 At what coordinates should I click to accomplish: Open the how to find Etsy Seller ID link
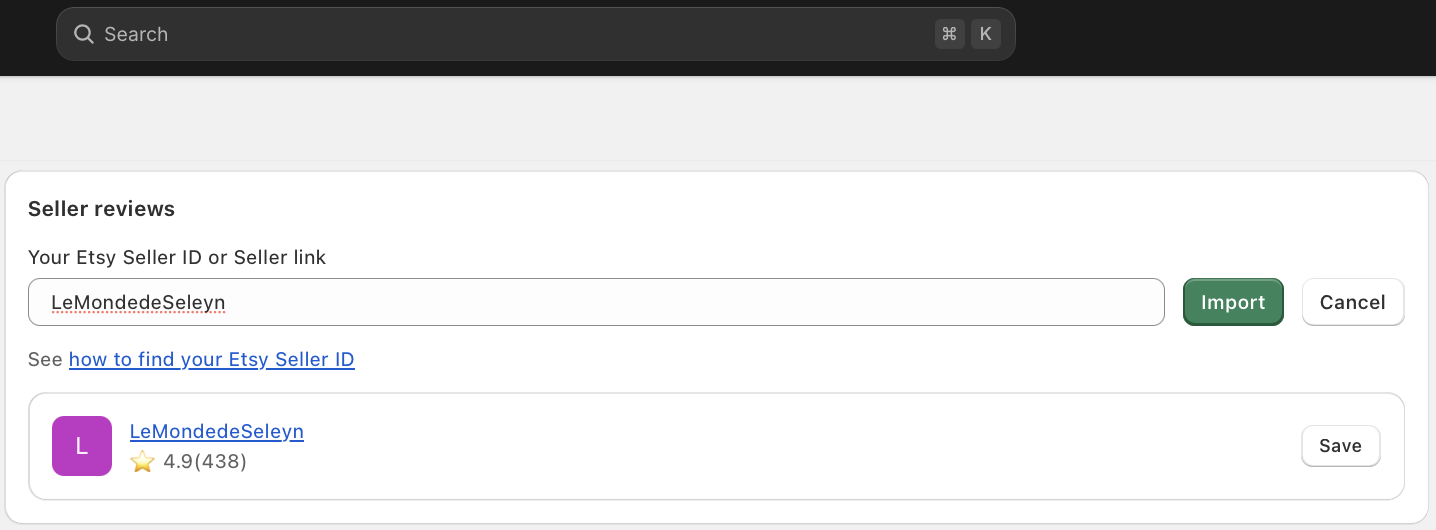(x=211, y=360)
